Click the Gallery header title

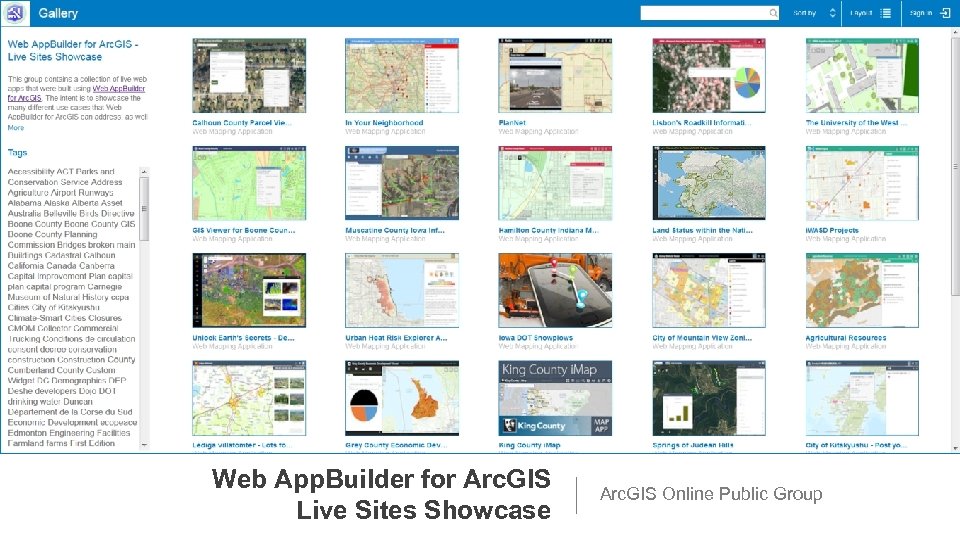click(58, 13)
